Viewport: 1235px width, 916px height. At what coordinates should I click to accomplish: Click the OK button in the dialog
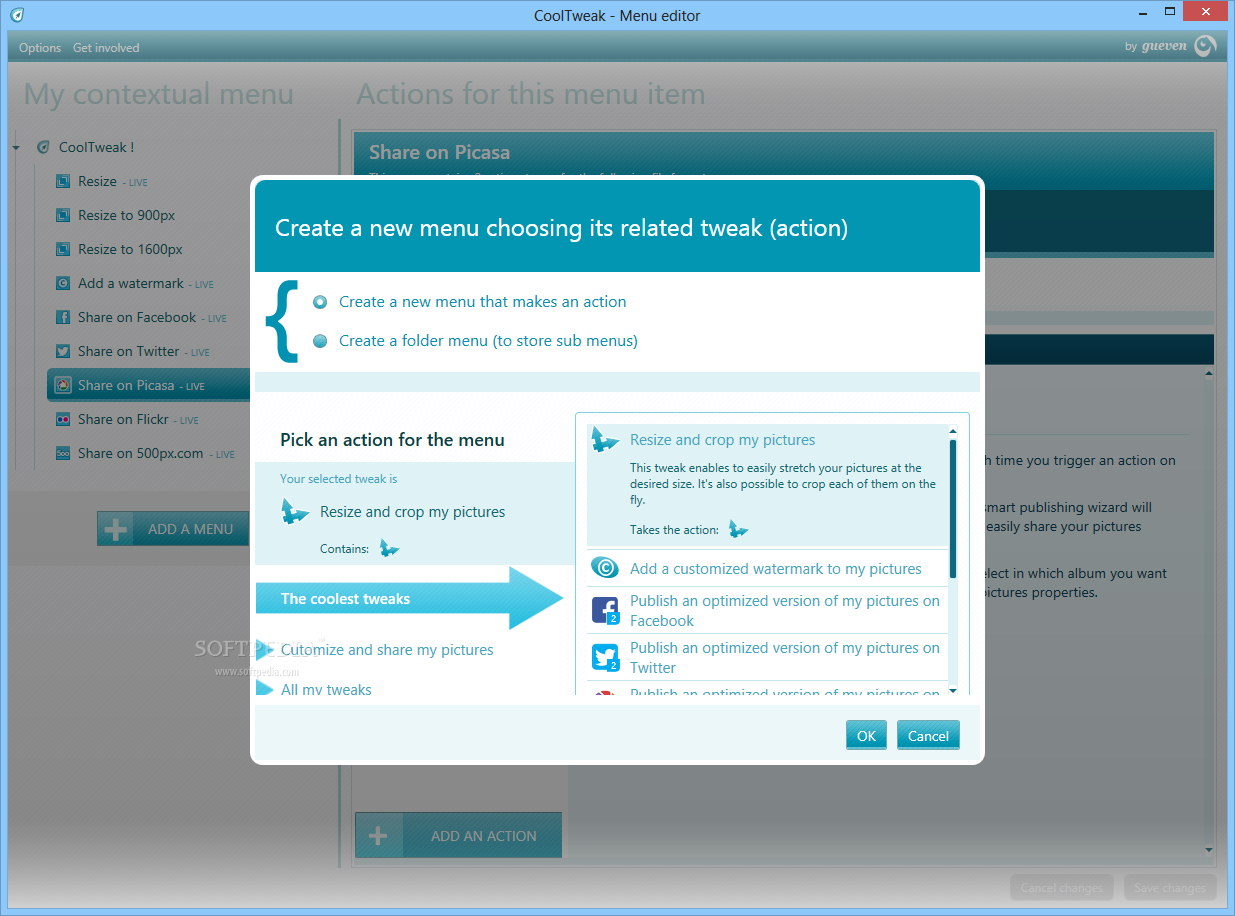866,735
